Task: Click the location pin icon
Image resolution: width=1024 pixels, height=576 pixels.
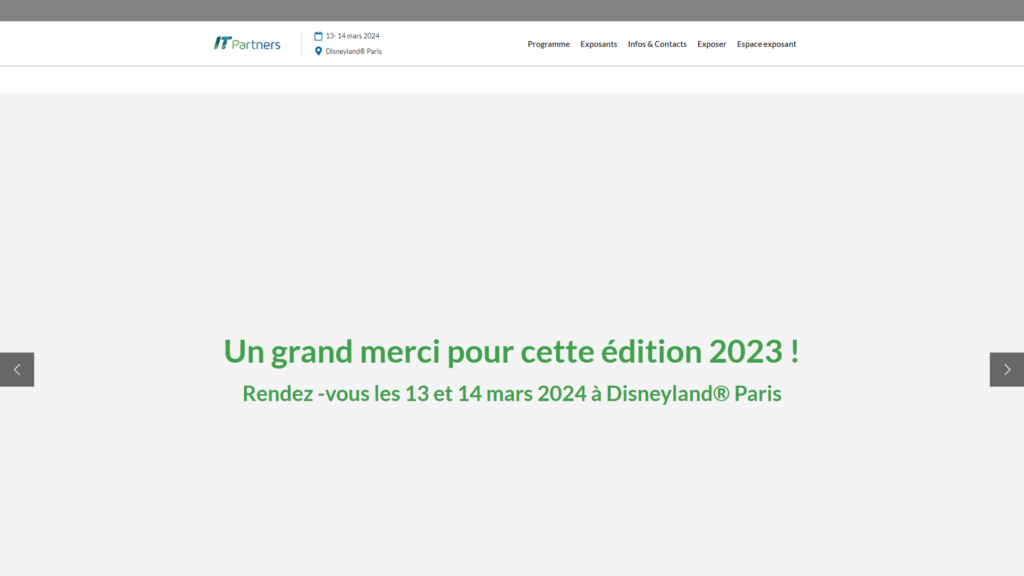Action: [x=318, y=51]
